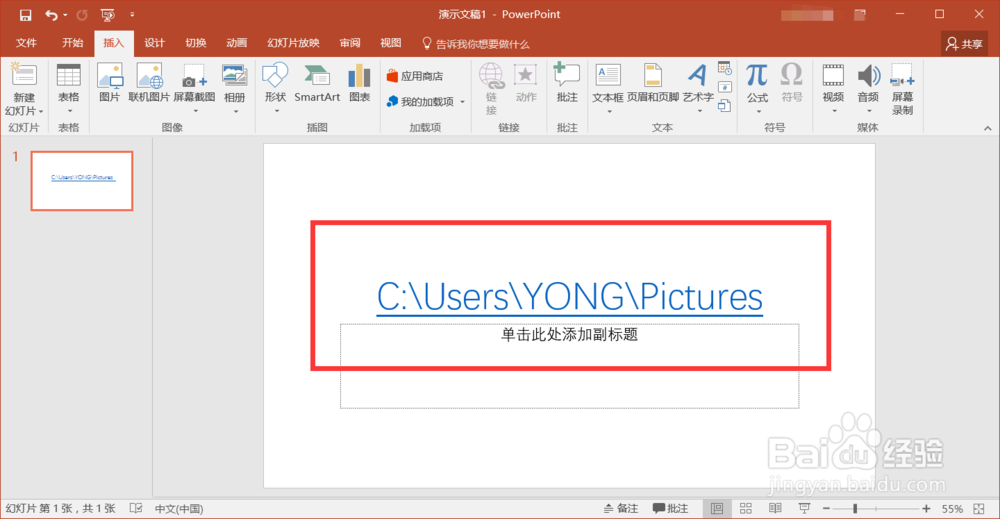Start 屏幕录制 screen recording

point(902,89)
